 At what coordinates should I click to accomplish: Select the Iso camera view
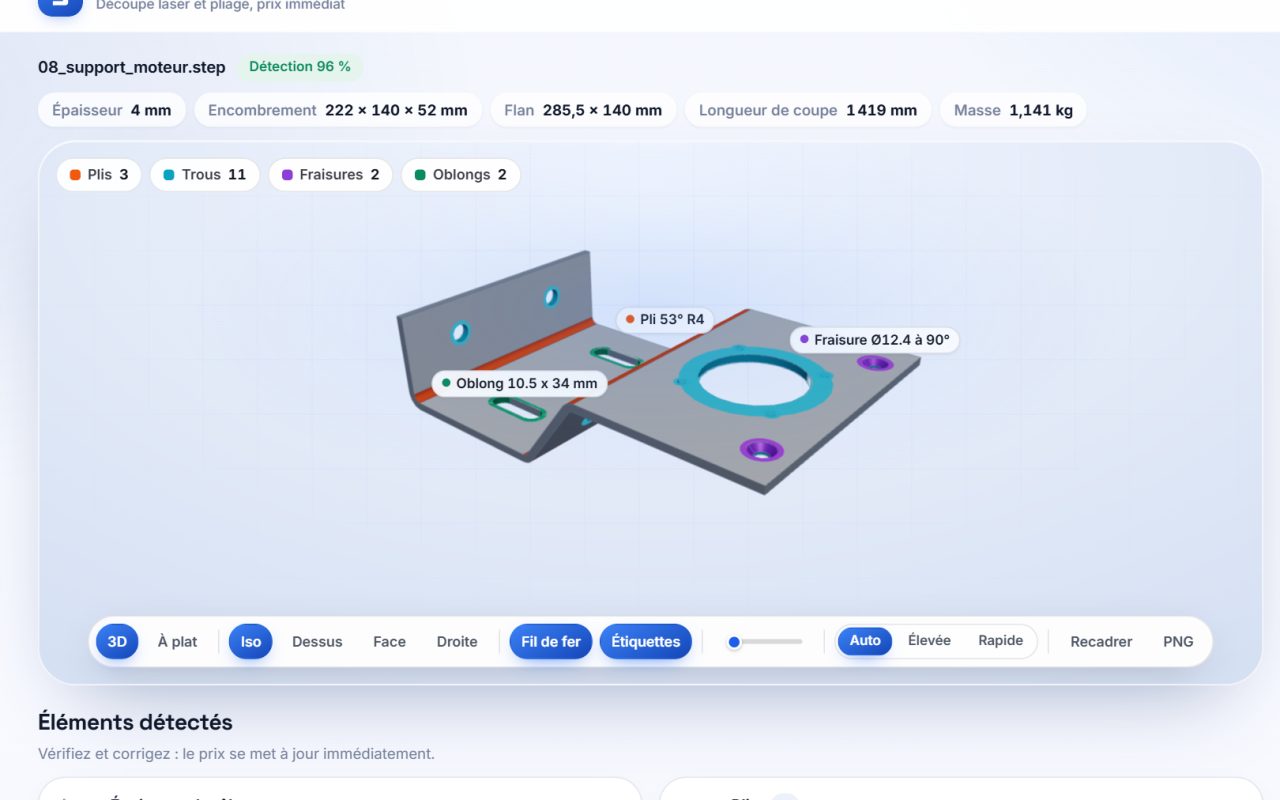click(251, 642)
